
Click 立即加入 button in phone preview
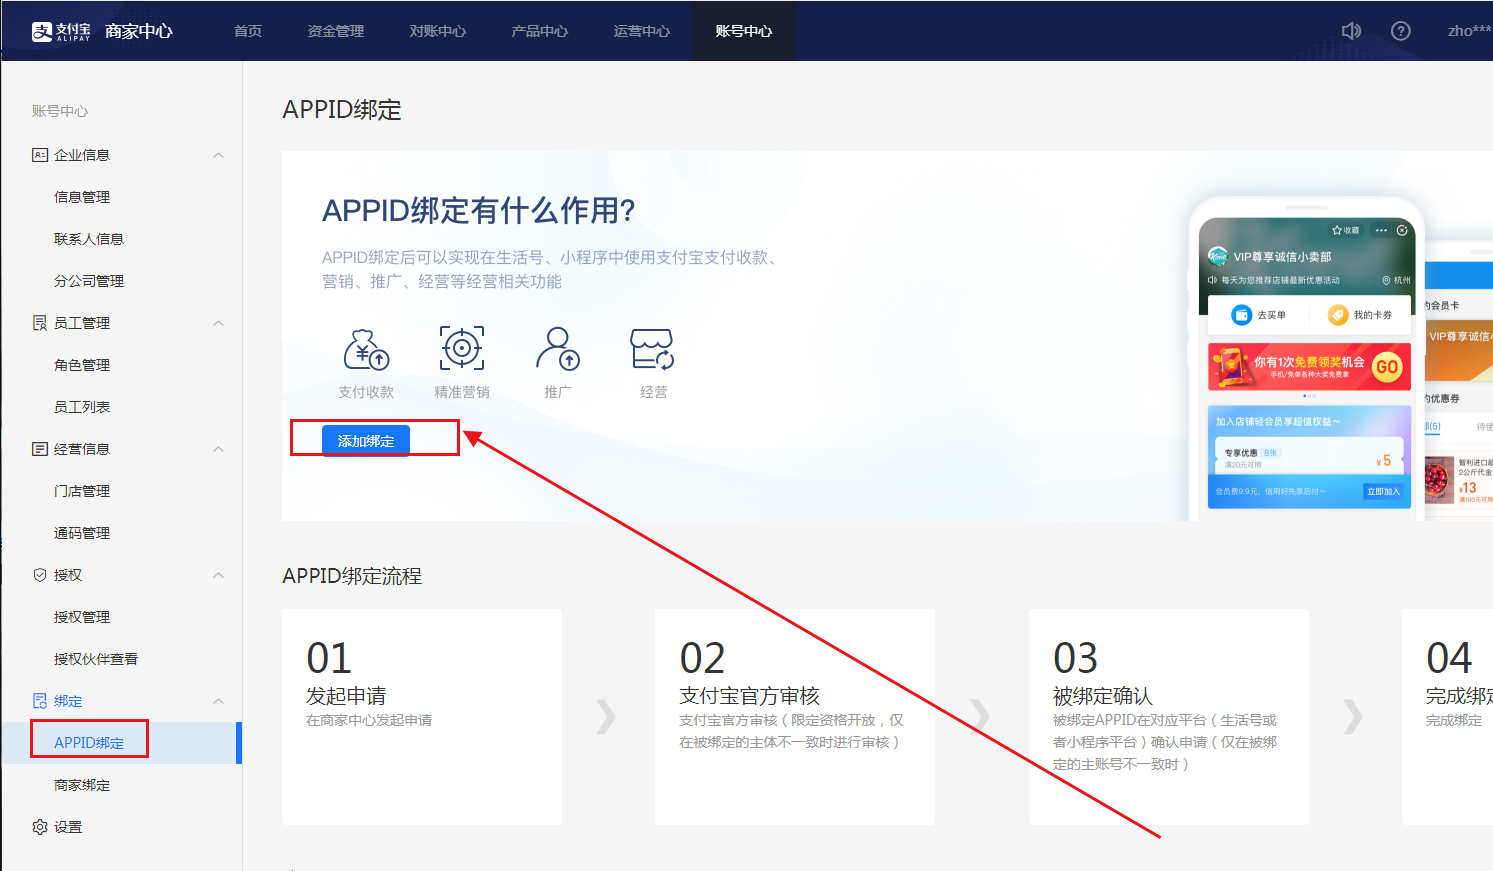coord(1384,491)
